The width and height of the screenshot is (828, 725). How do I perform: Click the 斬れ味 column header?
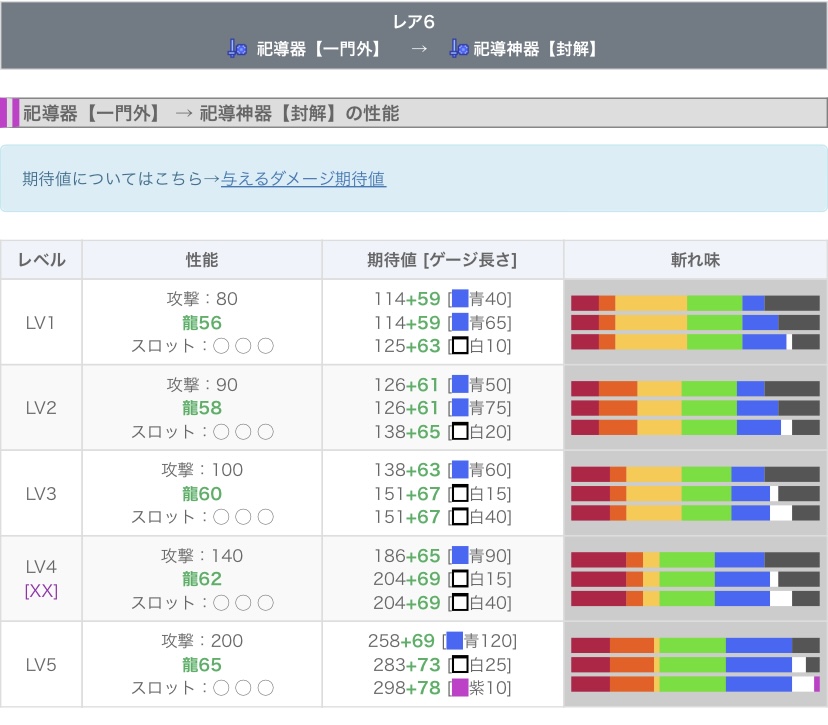coord(695,260)
